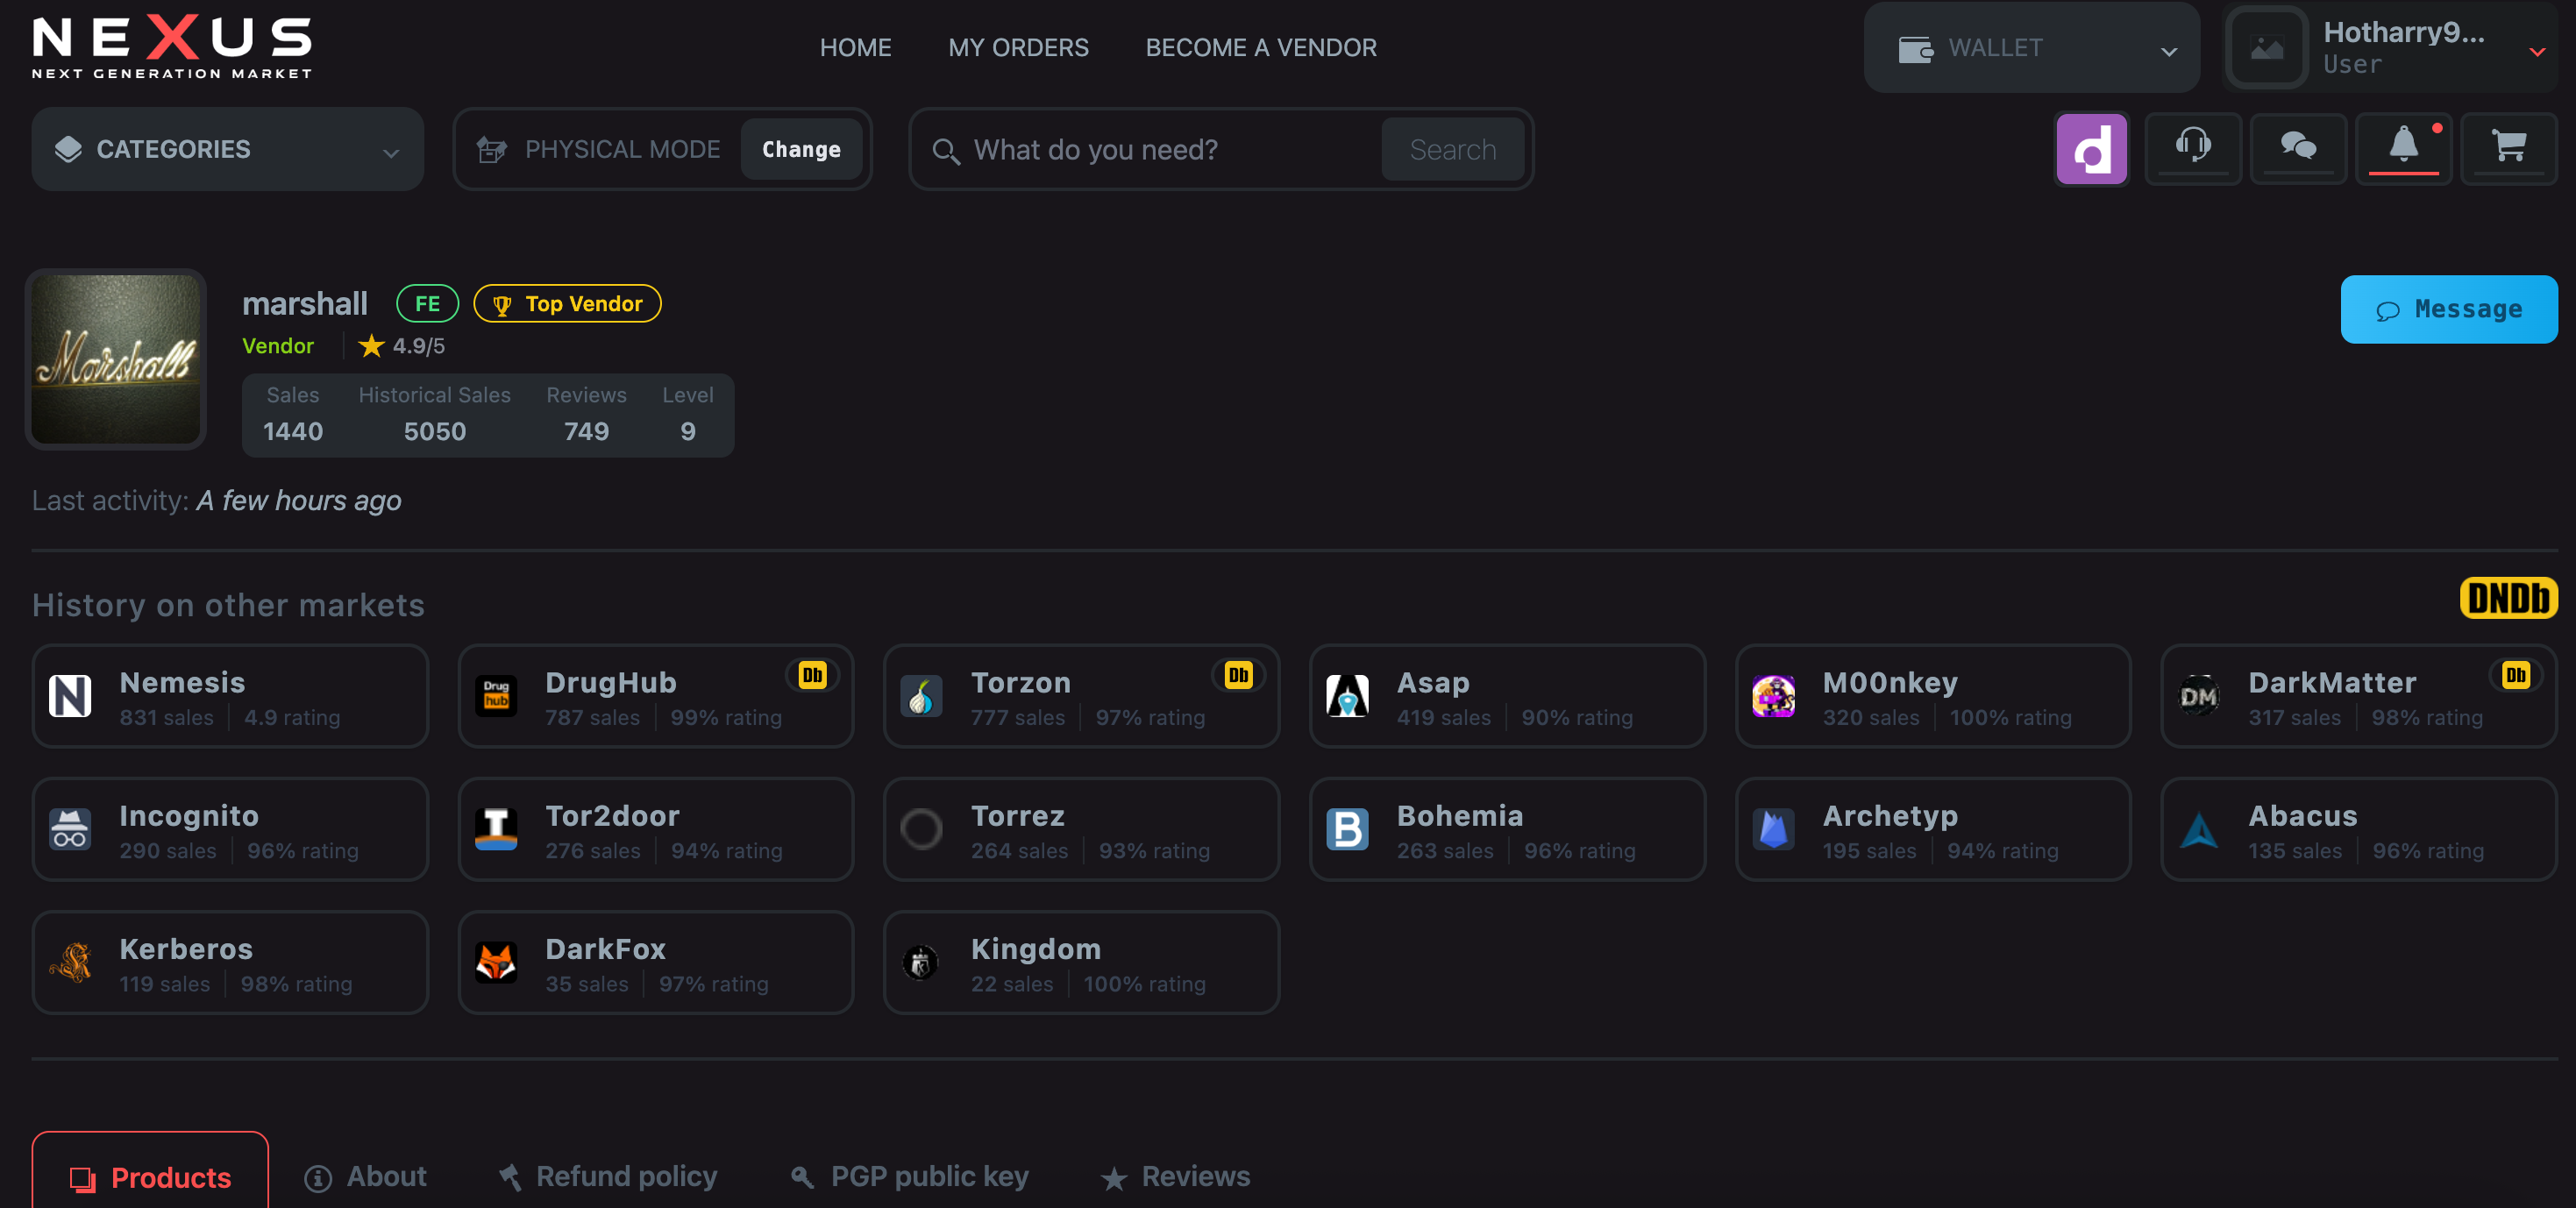The width and height of the screenshot is (2576, 1208).
Task: Click the Search button
Action: [x=1452, y=149]
